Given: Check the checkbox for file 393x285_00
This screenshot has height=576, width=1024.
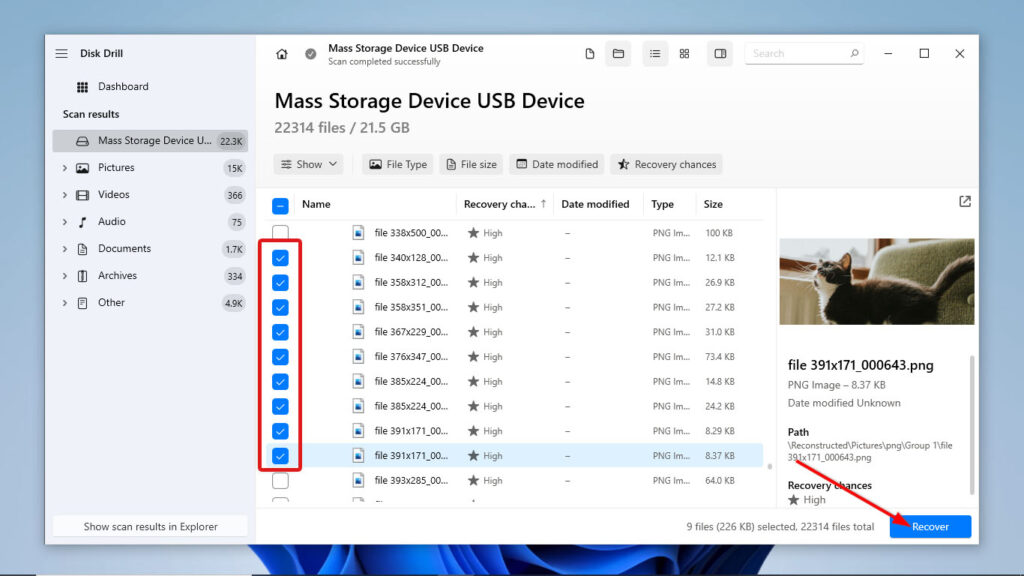Looking at the screenshot, I should tap(280, 480).
